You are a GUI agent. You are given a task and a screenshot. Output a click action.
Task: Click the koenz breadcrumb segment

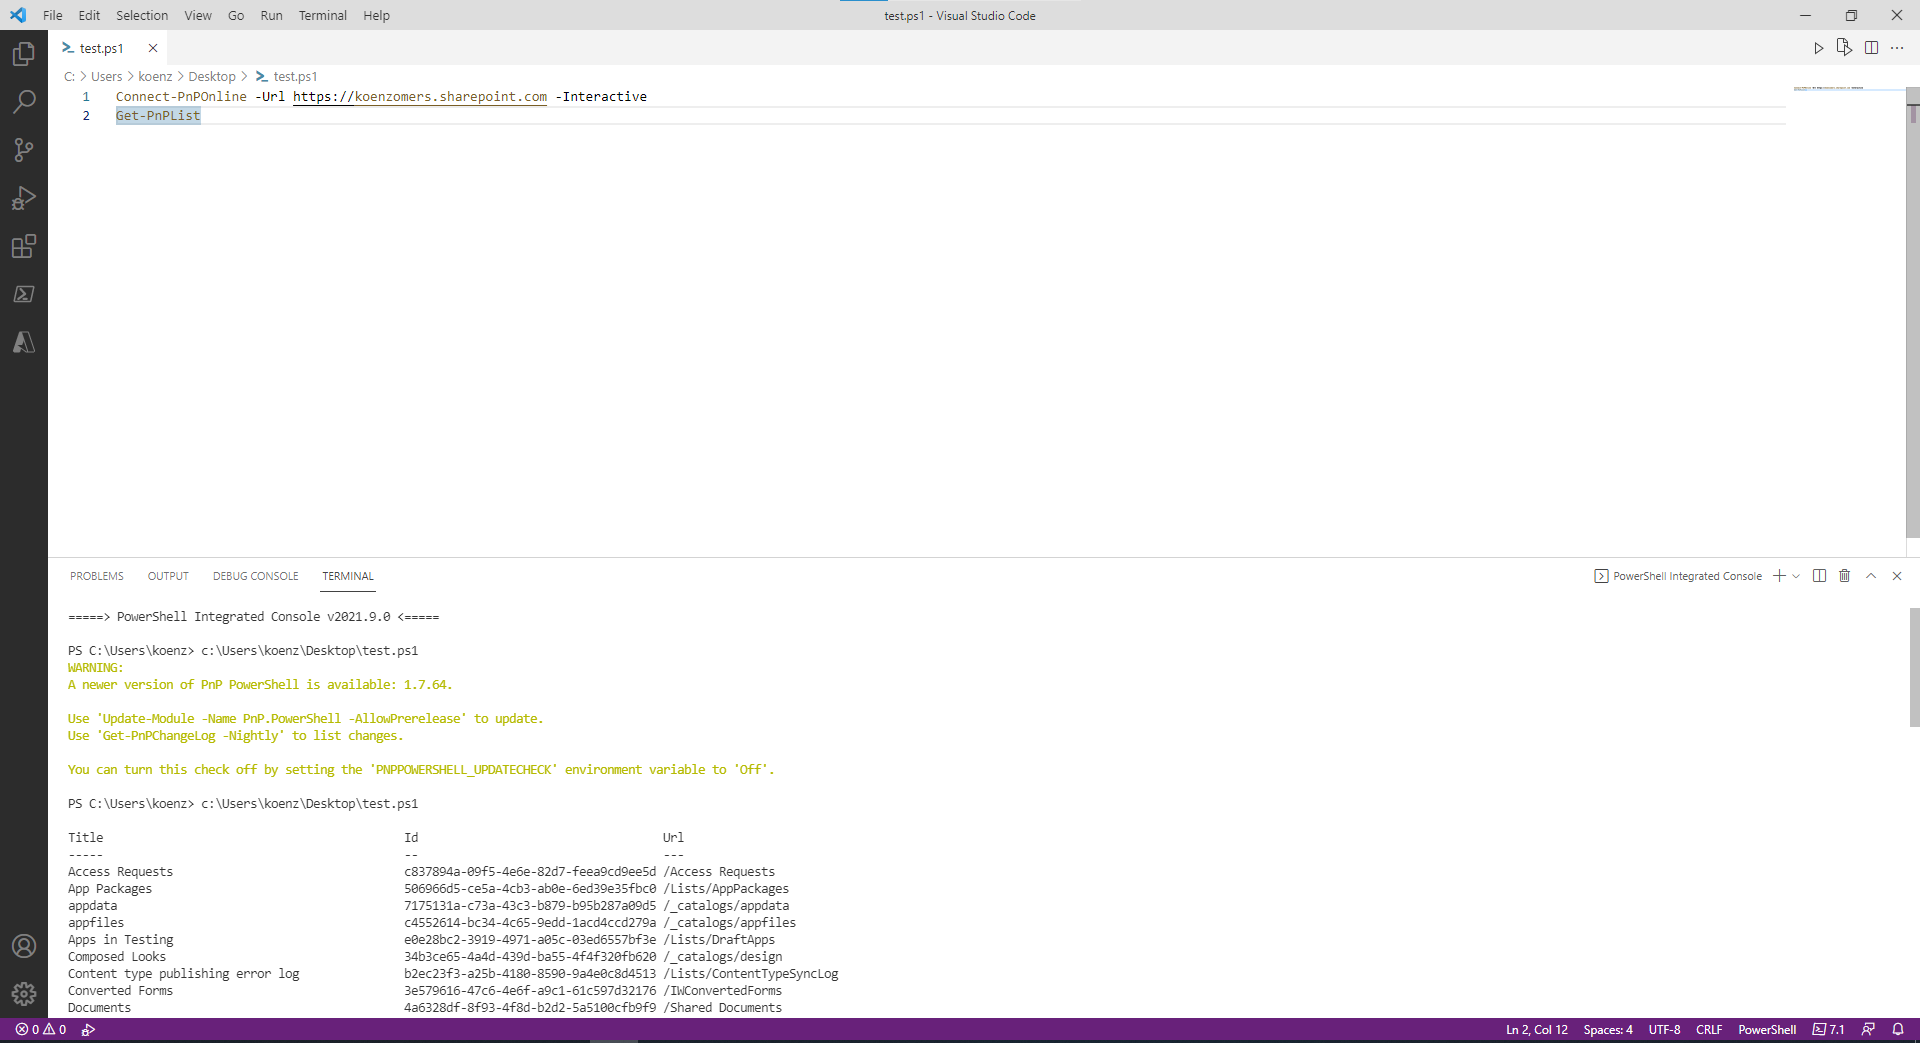(x=155, y=76)
